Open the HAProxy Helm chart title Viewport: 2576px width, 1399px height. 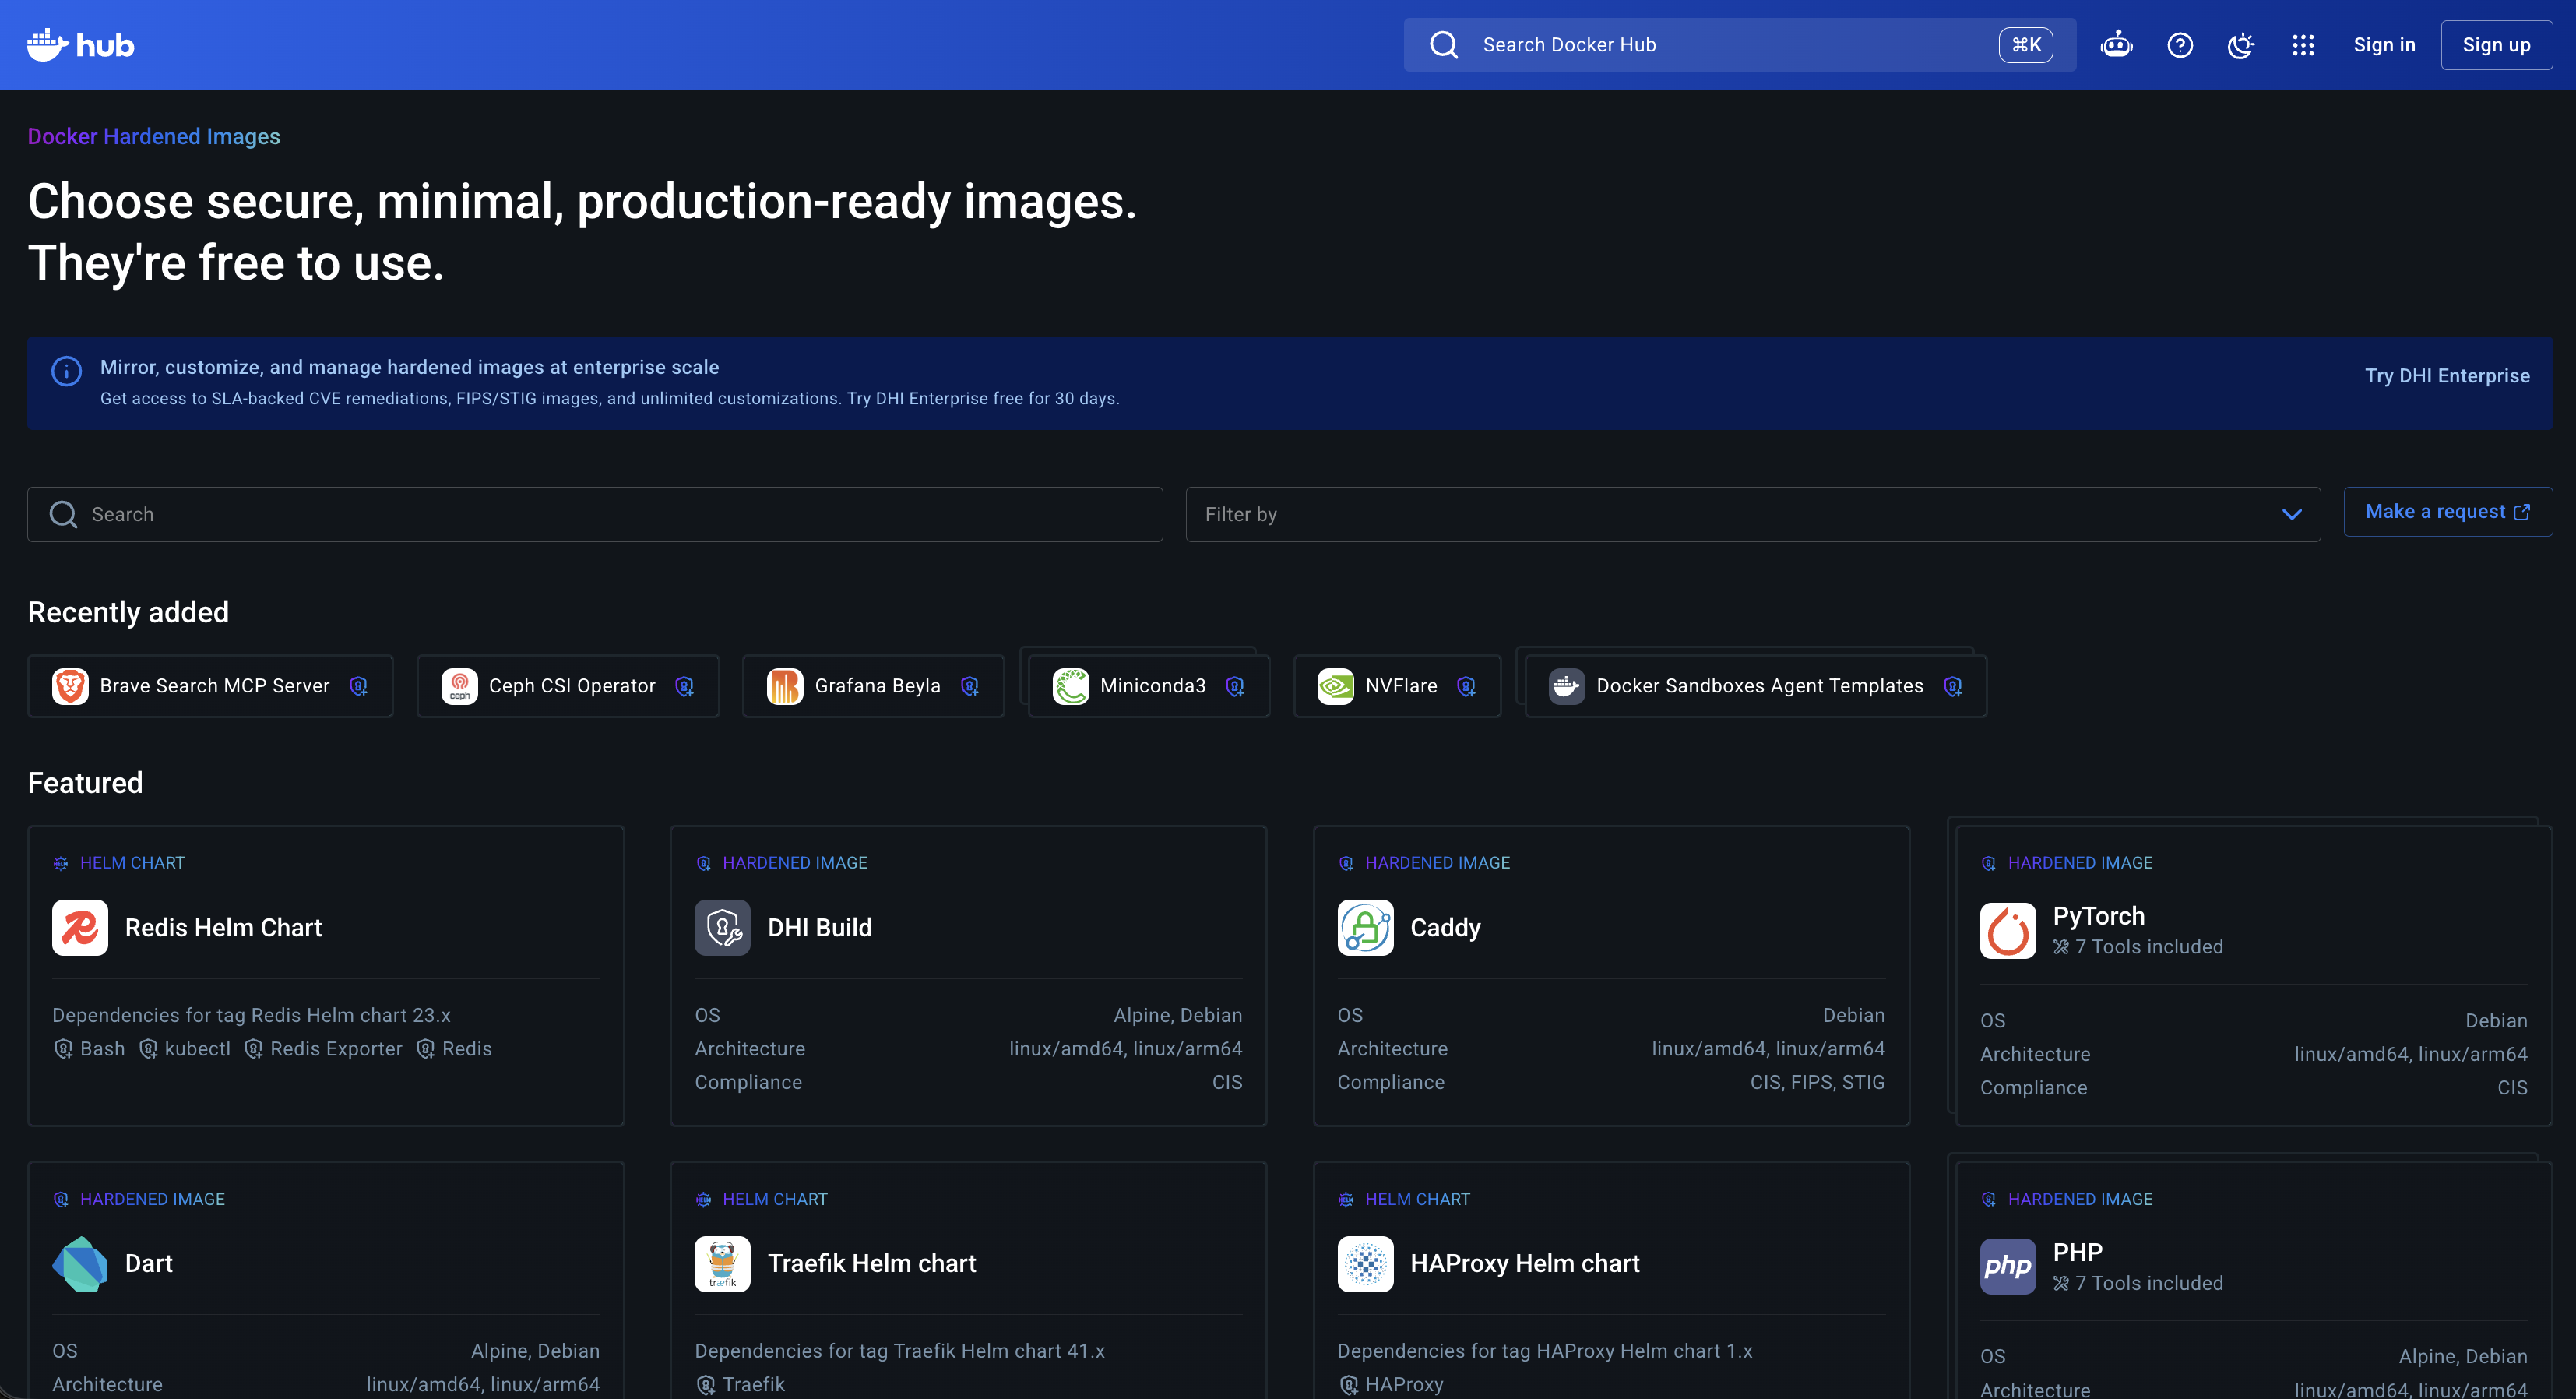(x=1525, y=1264)
